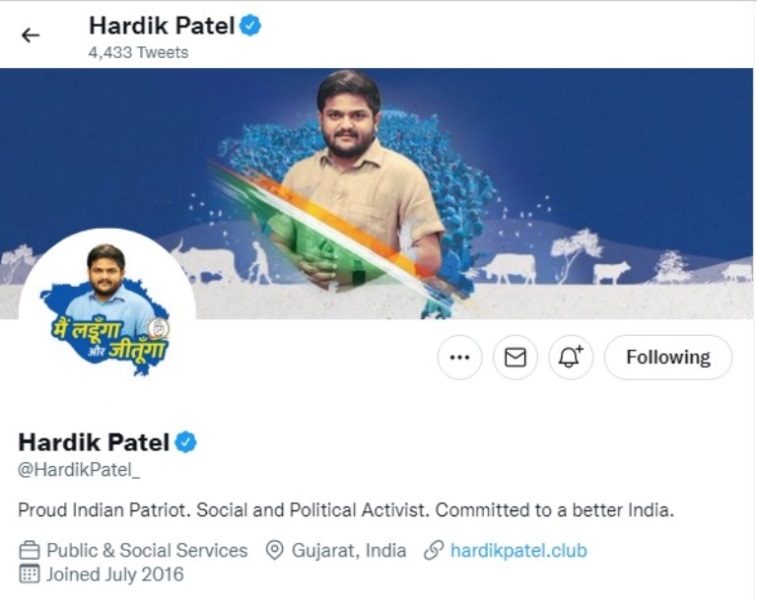757x600 pixels.
Task: Click the Joined July 2016 text
Action: [x=115, y=574]
